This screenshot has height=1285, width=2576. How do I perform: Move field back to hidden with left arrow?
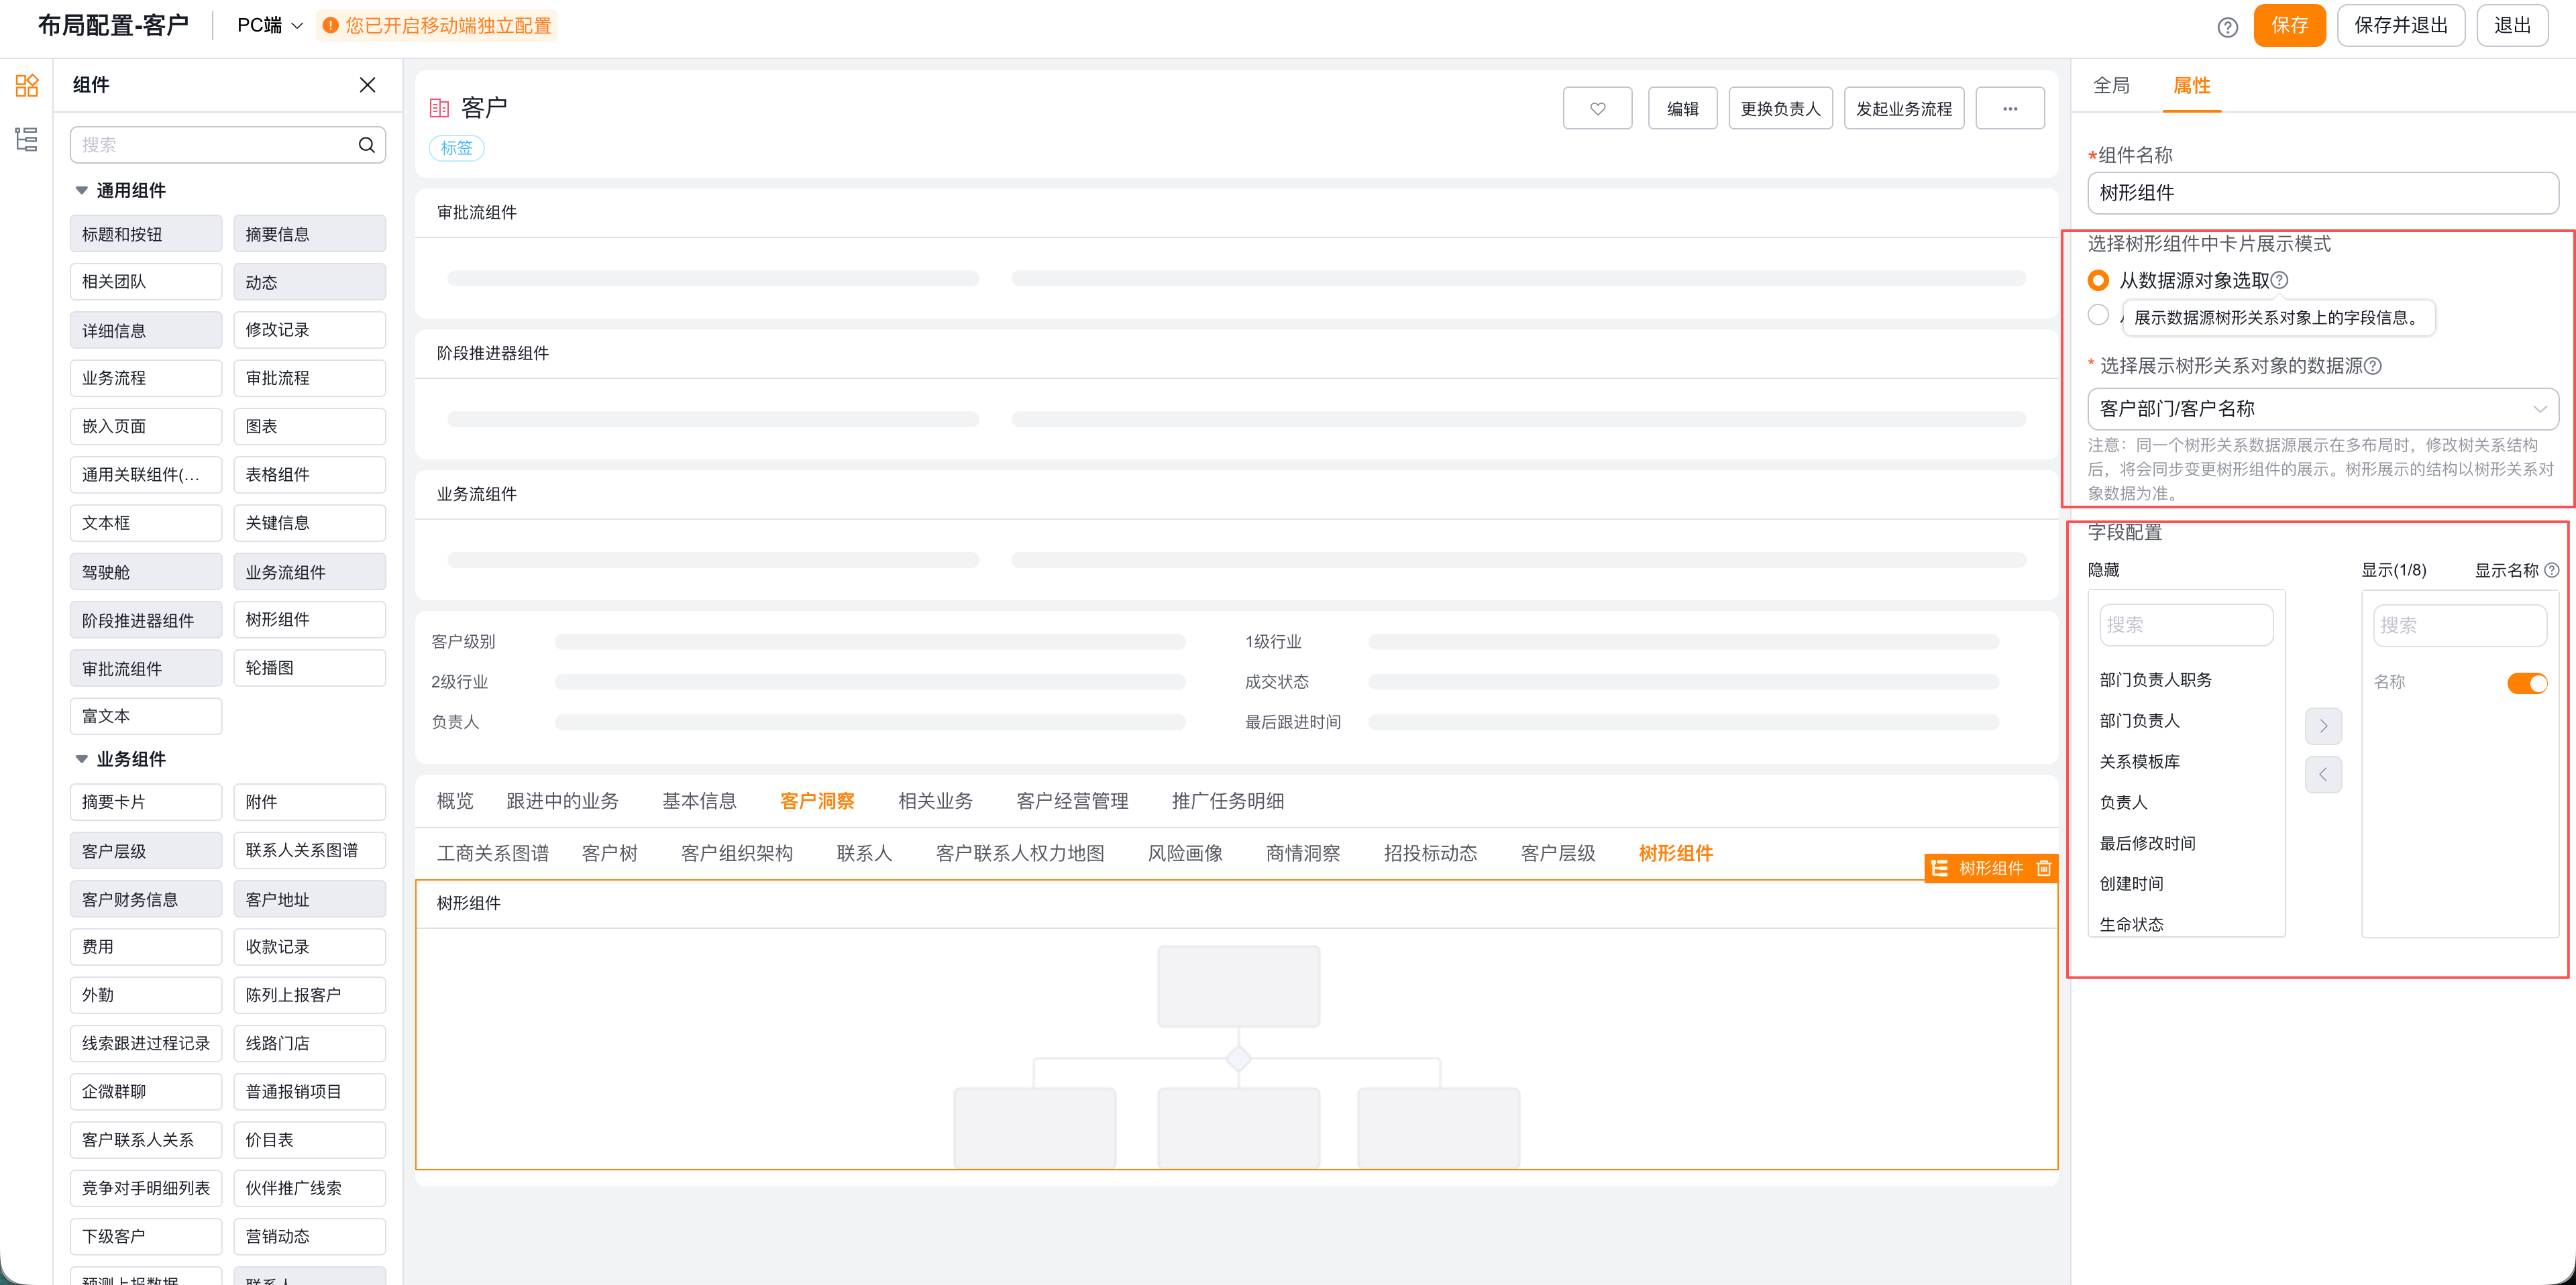(2323, 774)
